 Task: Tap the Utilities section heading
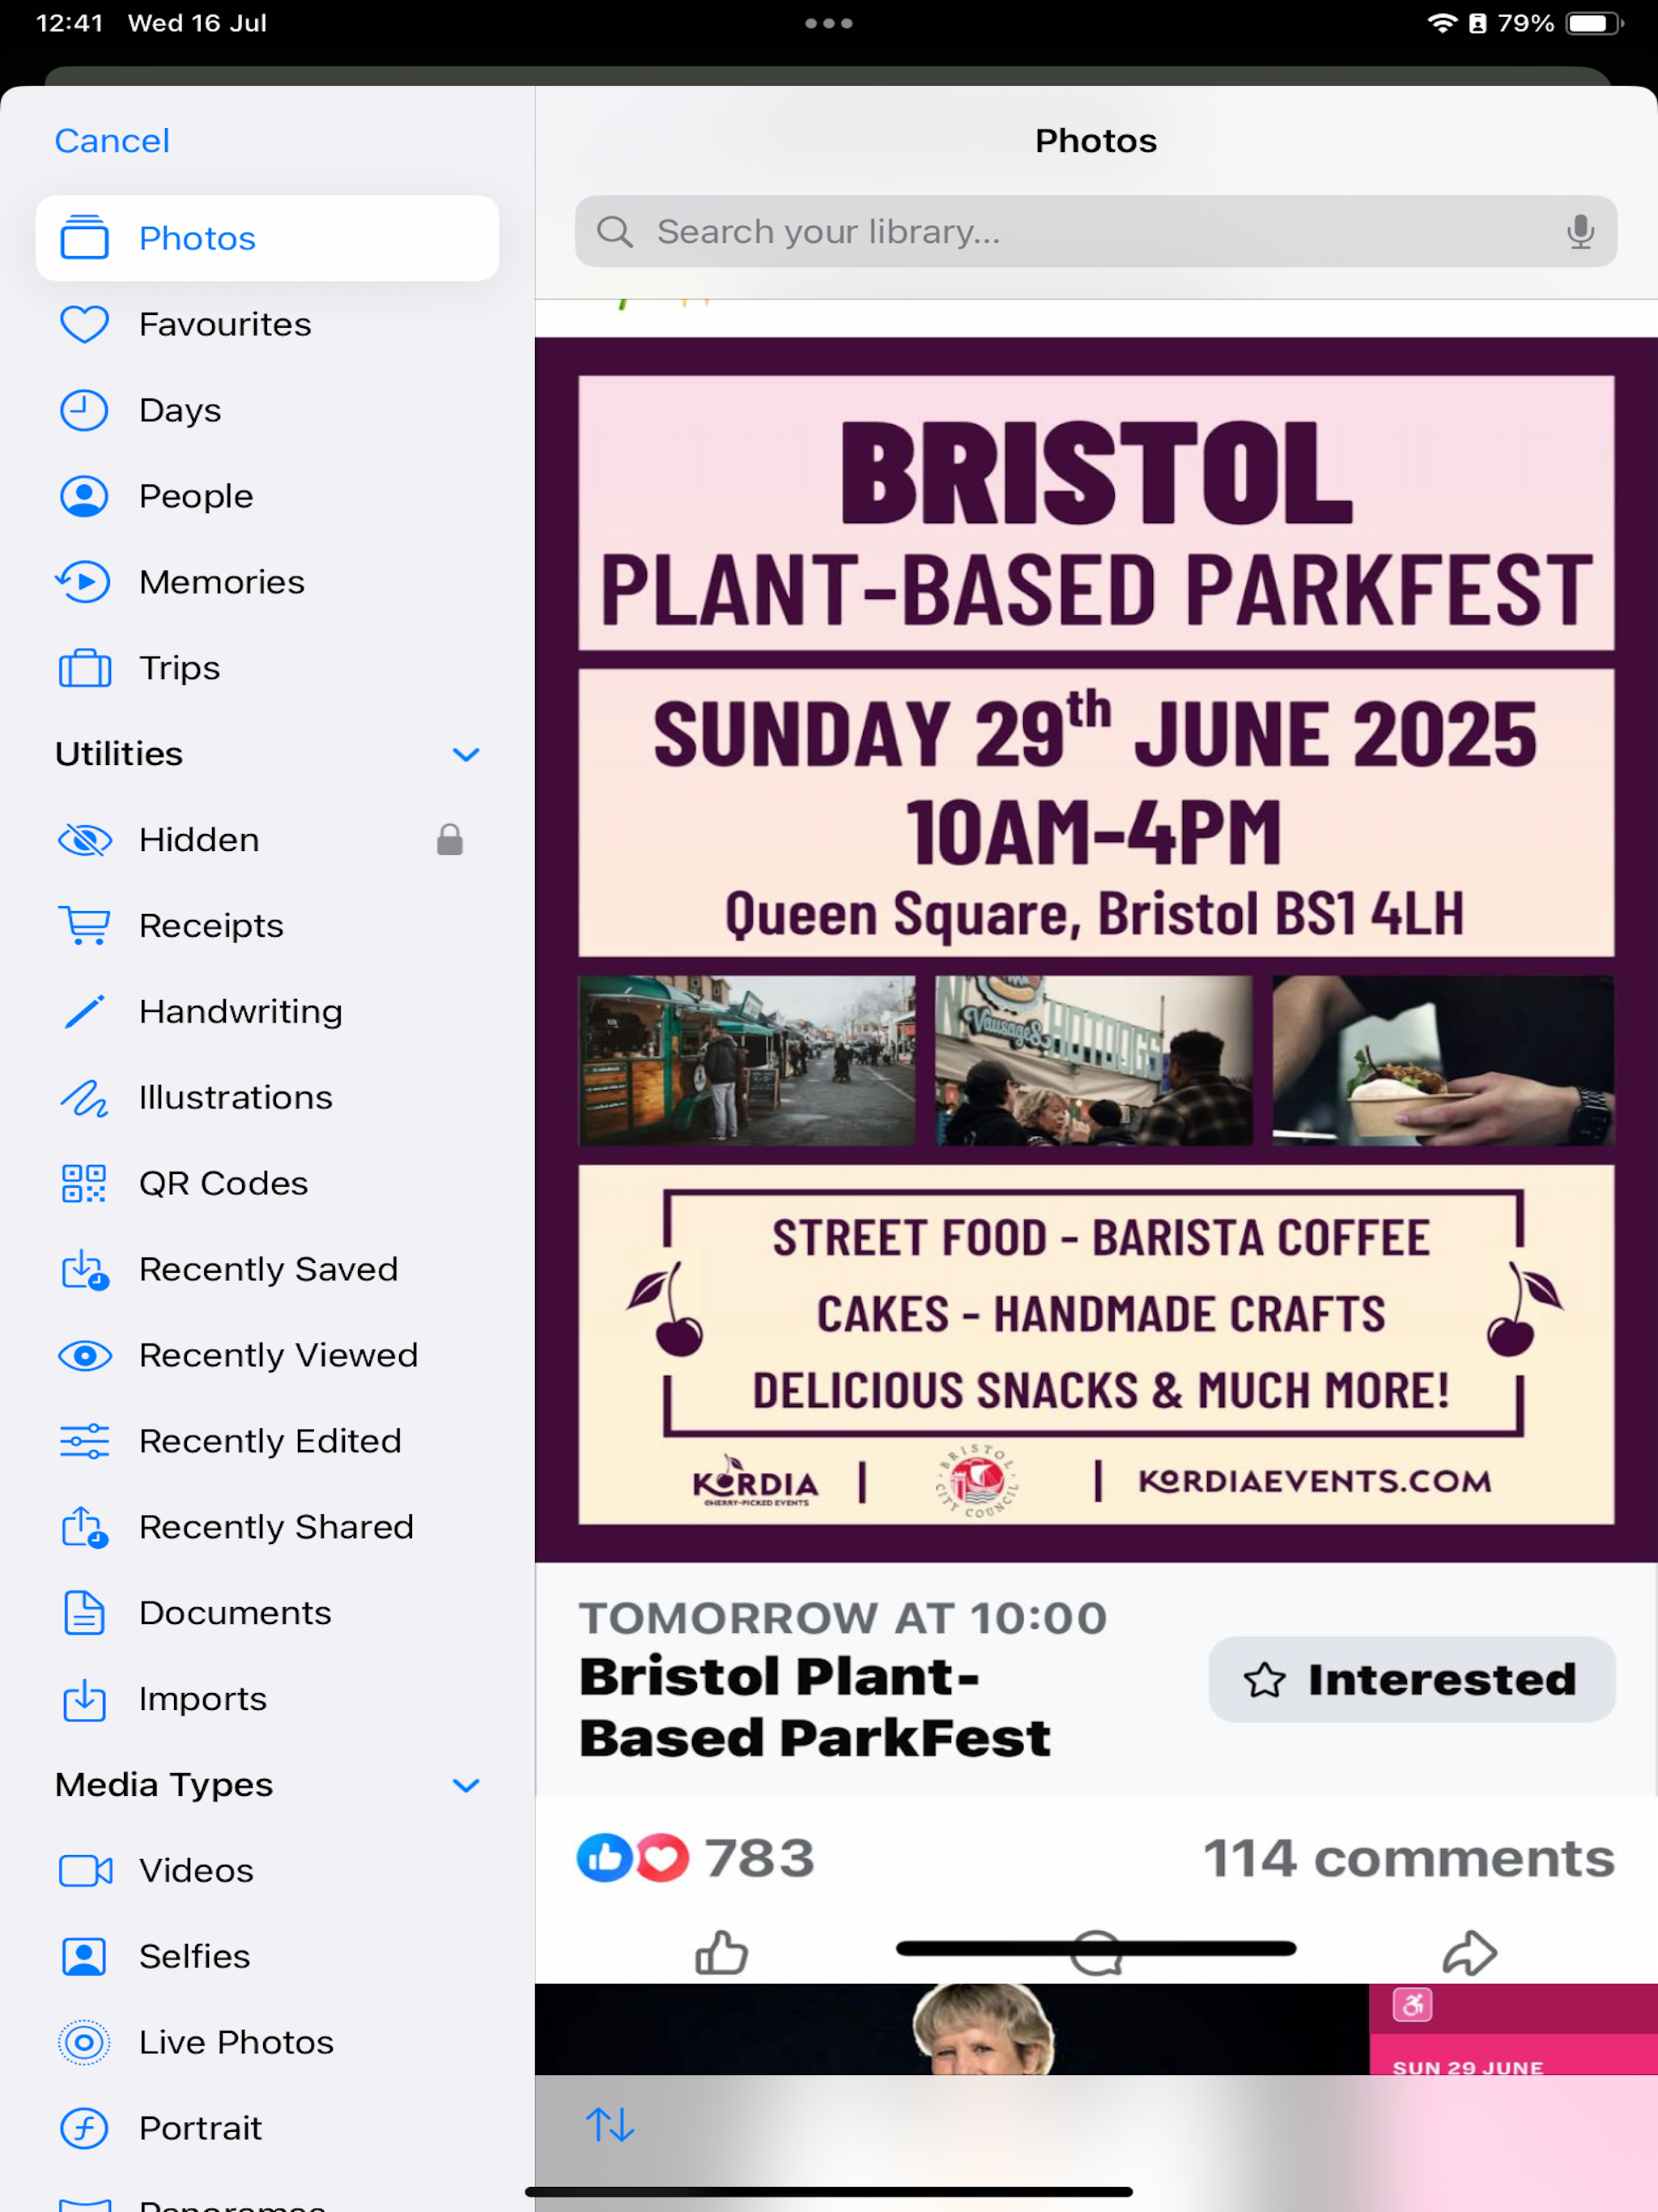point(119,754)
